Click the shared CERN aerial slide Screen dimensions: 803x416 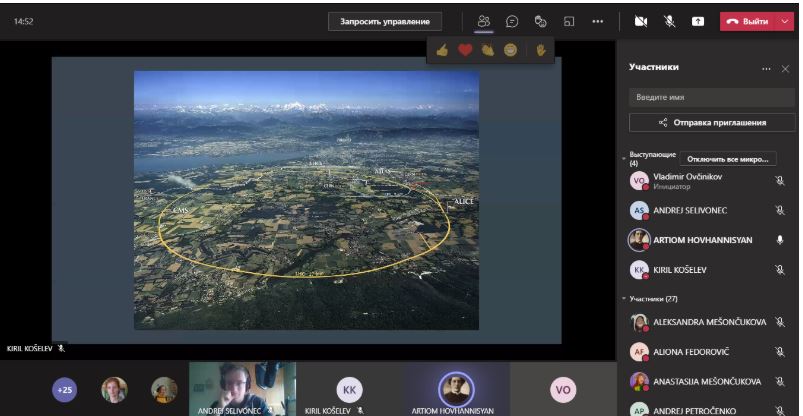(306, 200)
